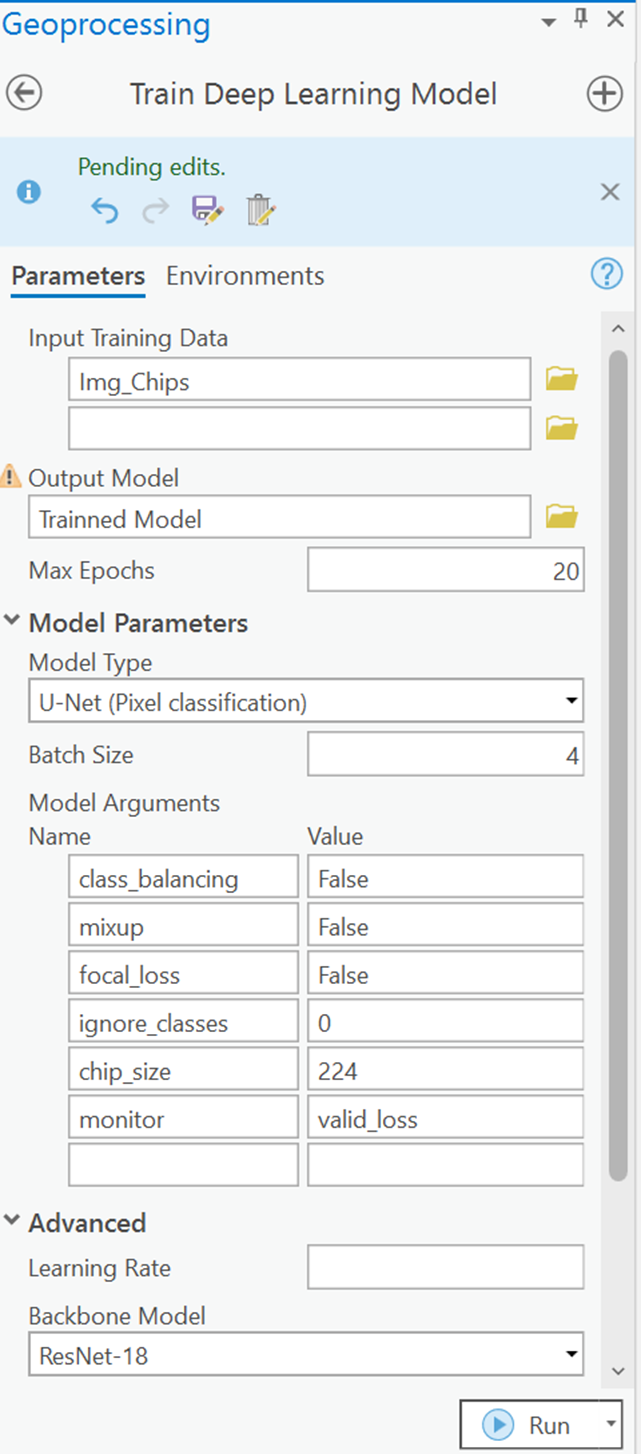Click Output Model warning icon

tap(11, 476)
